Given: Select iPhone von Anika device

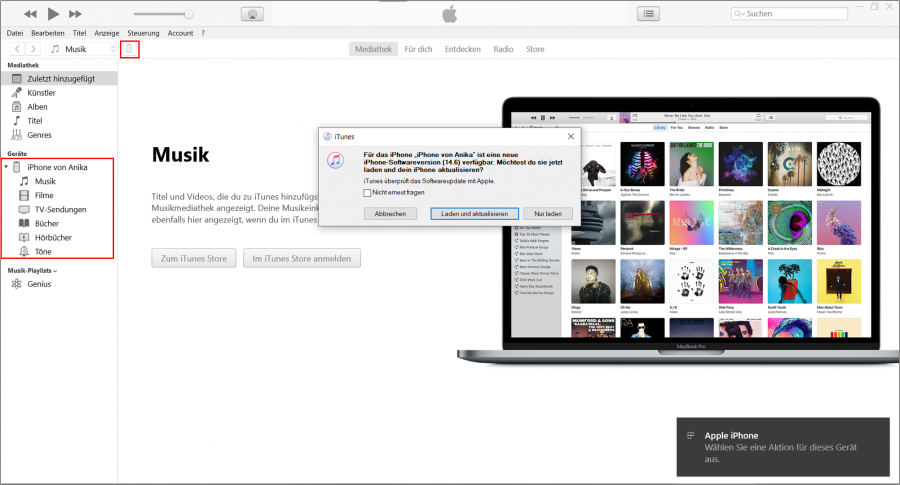Looking at the screenshot, I should (57, 168).
